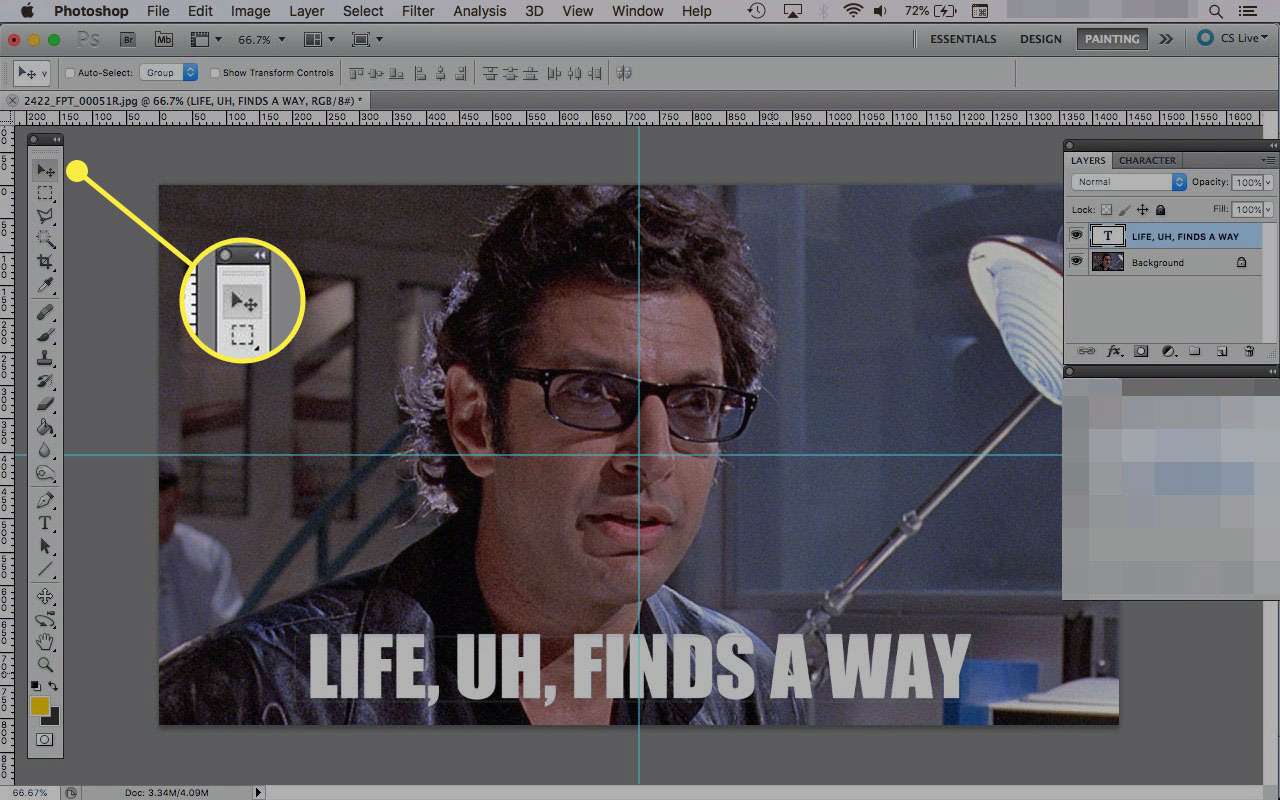This screenshot has height=800, width=1280.
Task: Open the Fill slider dropdown arrow
Action: point(1269,210)
